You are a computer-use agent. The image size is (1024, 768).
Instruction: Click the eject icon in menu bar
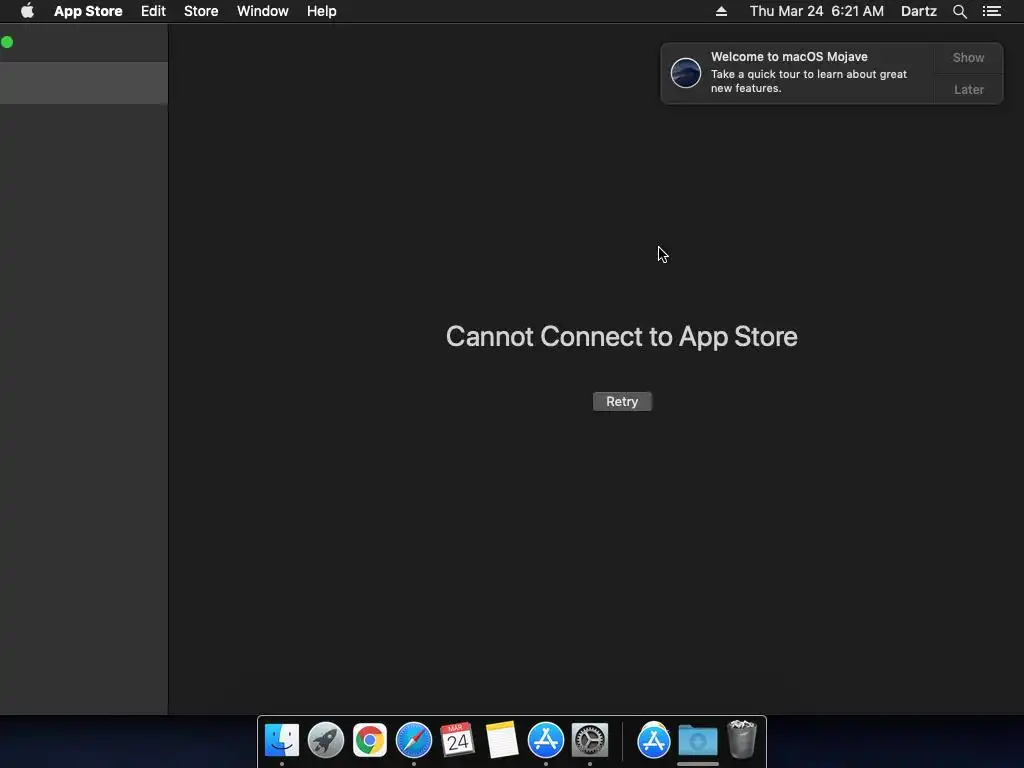(x=722, y=11)
